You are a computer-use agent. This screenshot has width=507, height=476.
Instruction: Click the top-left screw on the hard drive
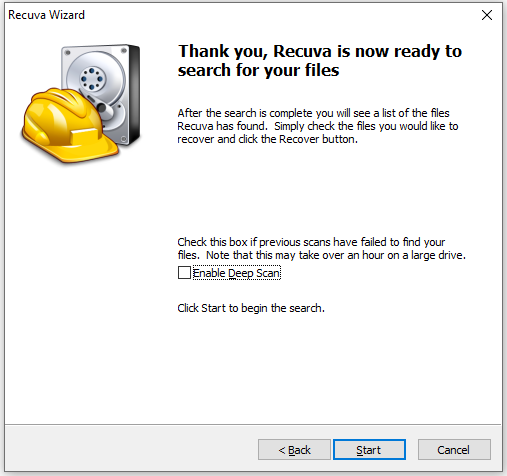(x=68, y=53)
